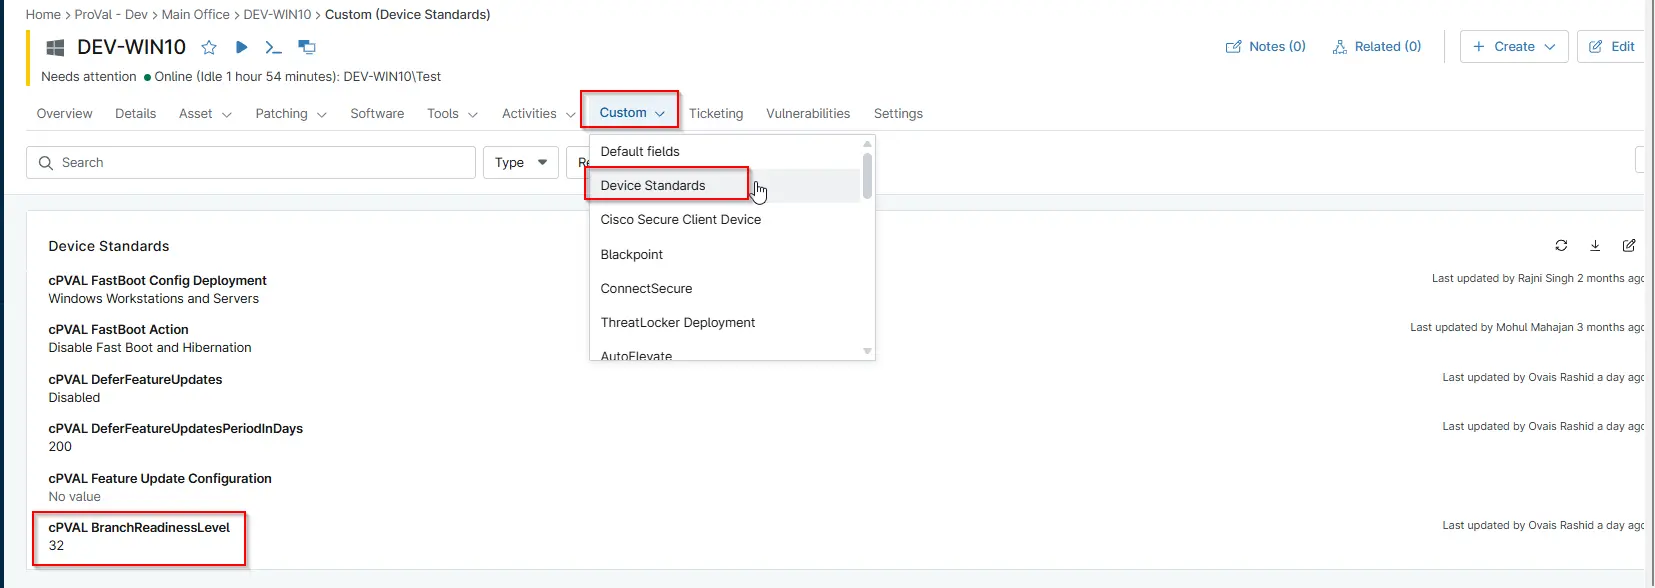Expand the Patching tab menu
This screenshot has width=1655, height=588.
[x=290, y=114]
